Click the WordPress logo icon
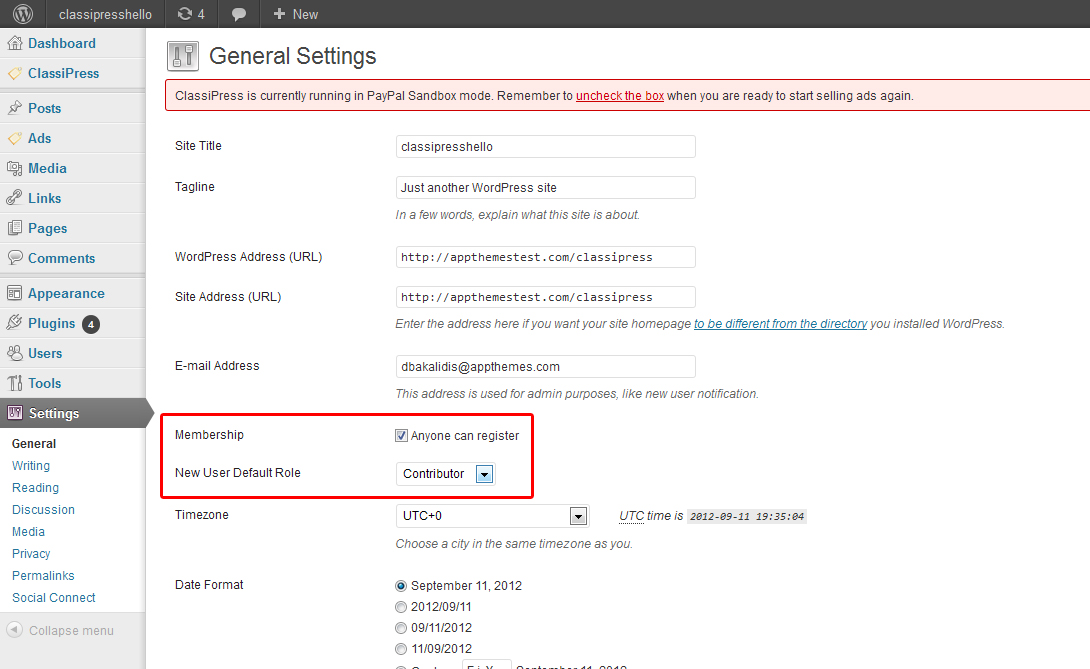Viewport: 1090px width, 669px height. click(x=23, y=14)
